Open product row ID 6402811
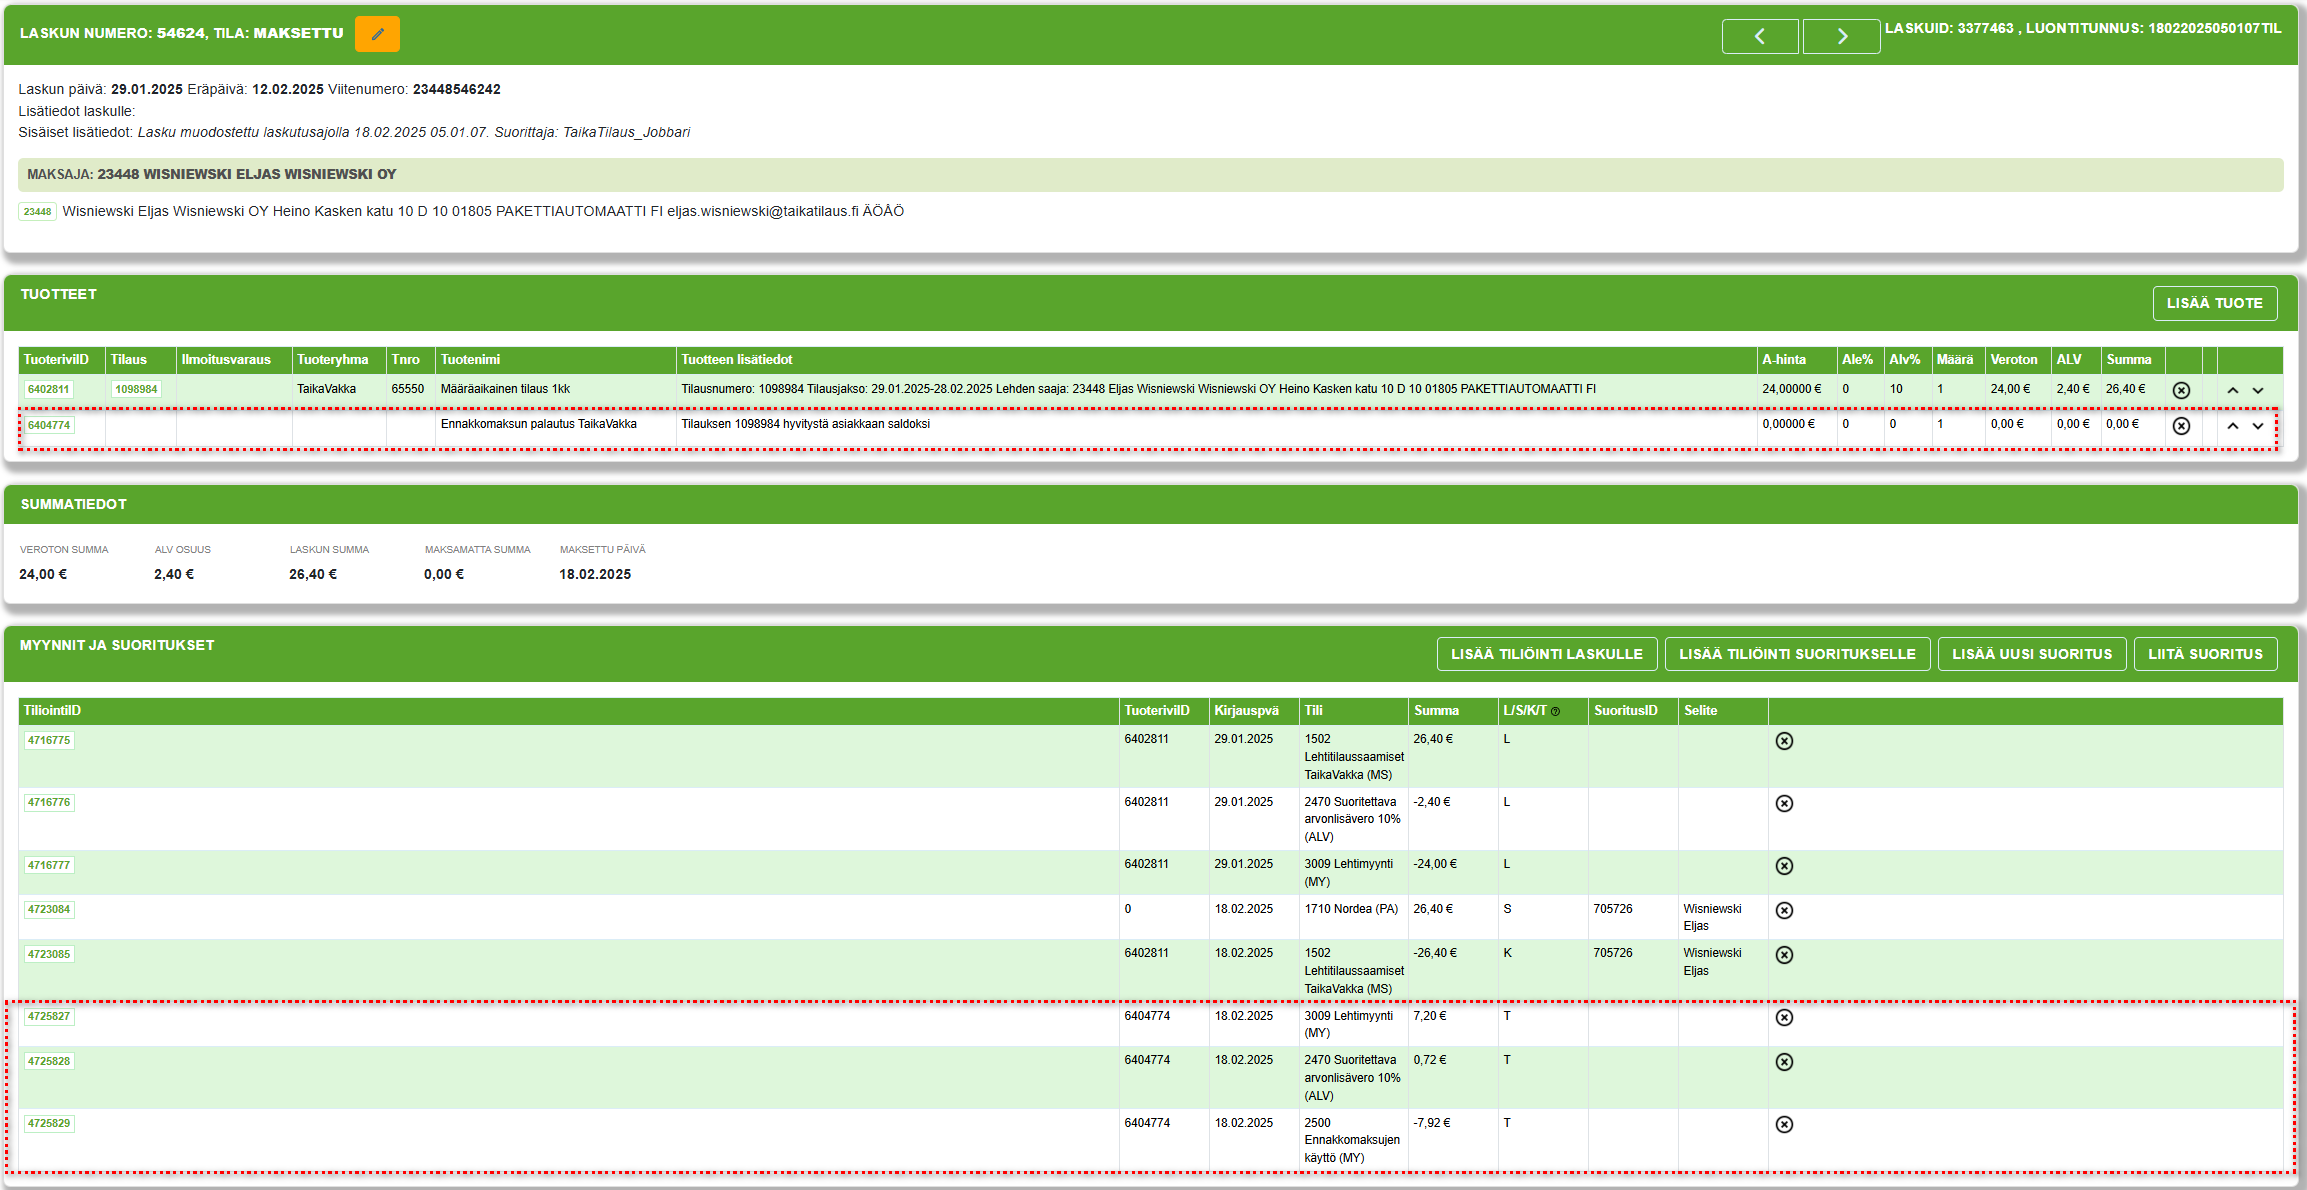2307x1190 pixels. point(48,390)
